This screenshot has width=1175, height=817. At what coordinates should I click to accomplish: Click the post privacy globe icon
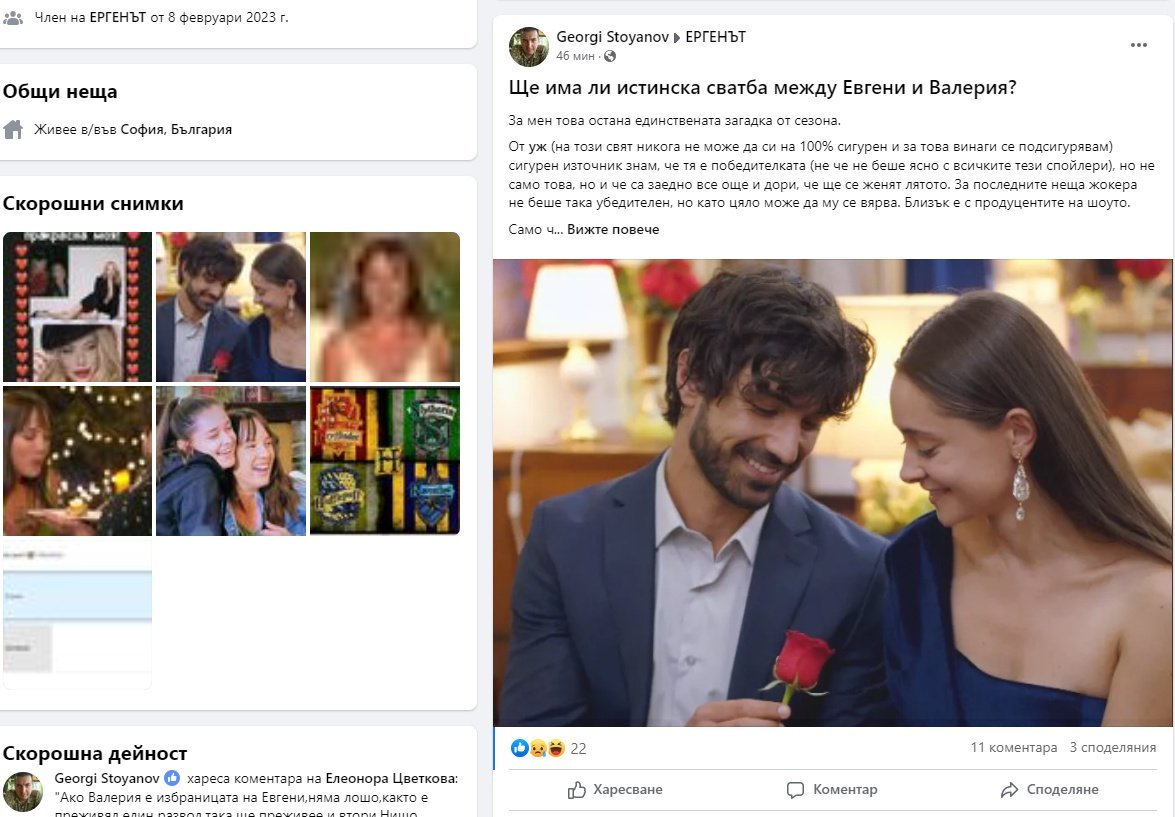611,56
